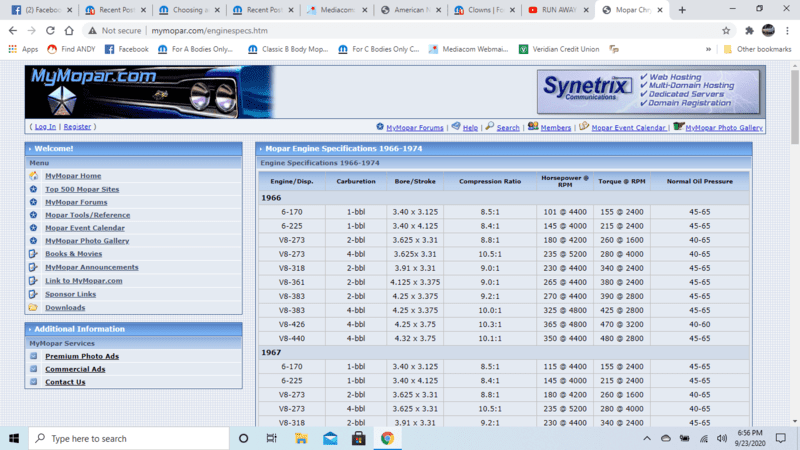Image resolution: width=800 pixels, height=450 pixels.
Task: Reload the page with refresh button
Action: click(x=50, y=30)
